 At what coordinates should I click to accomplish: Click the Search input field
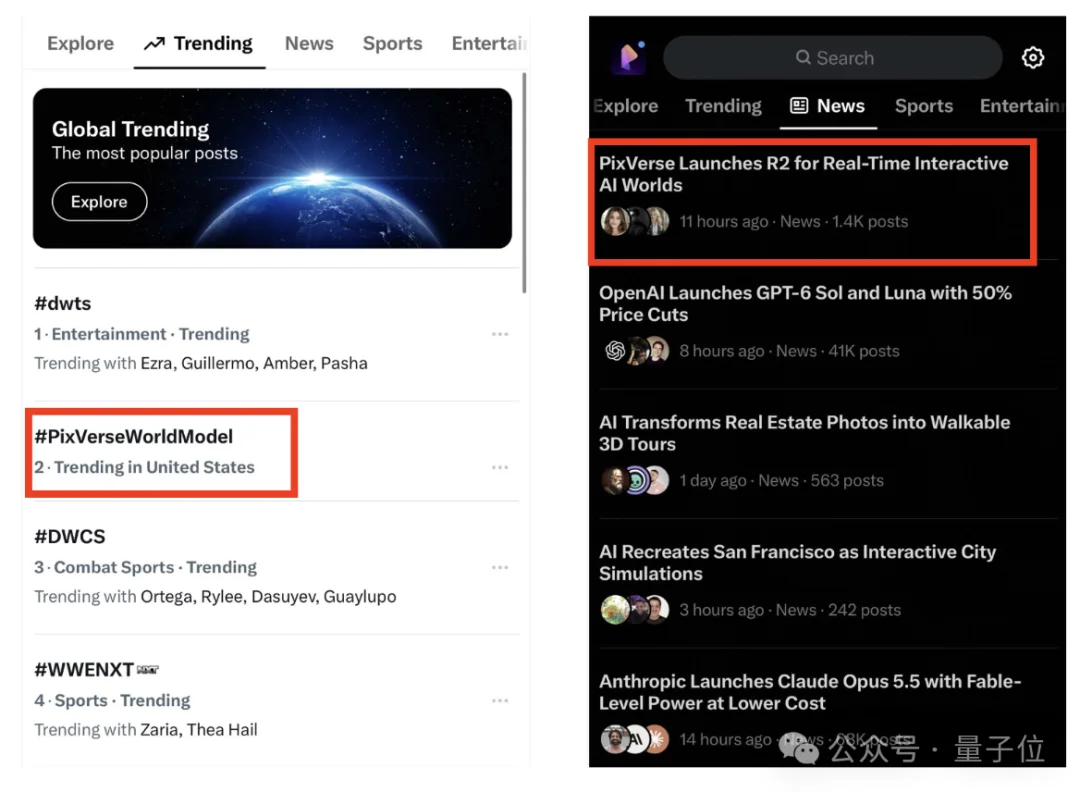click(x=833, y=58)
